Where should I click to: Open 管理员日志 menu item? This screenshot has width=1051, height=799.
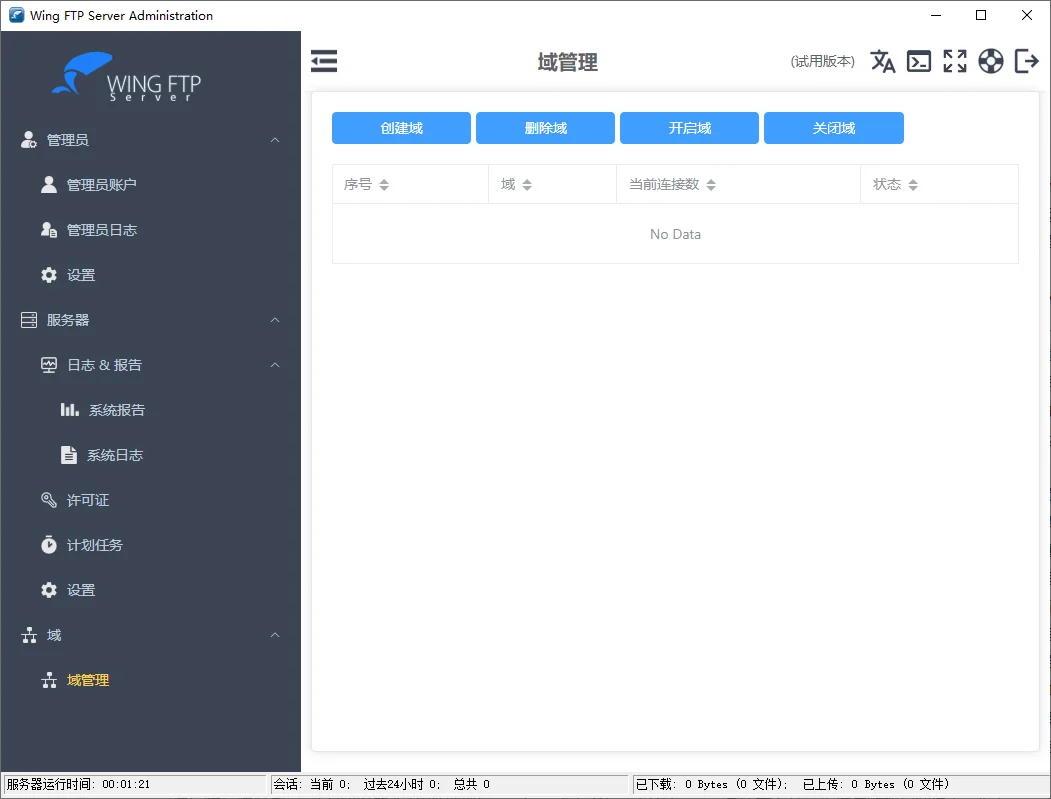[x=150, y=230]
